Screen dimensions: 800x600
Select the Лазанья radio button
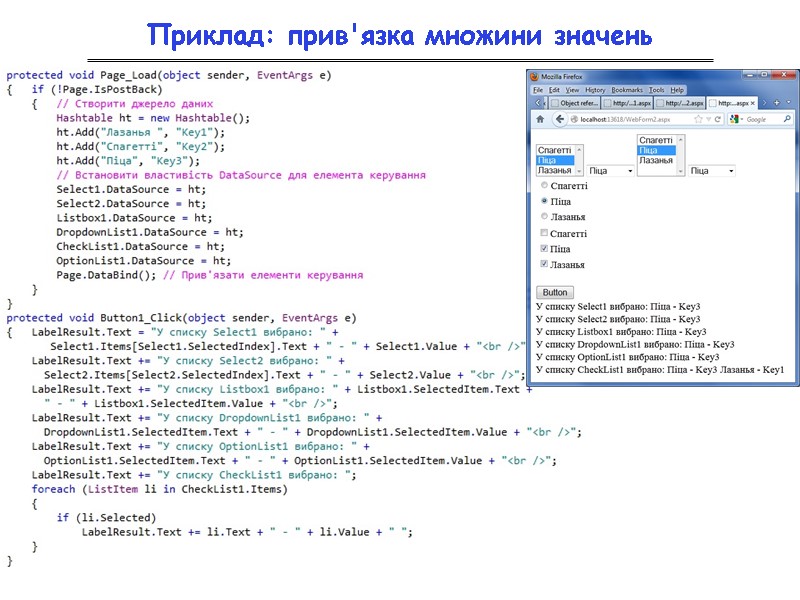544,216
